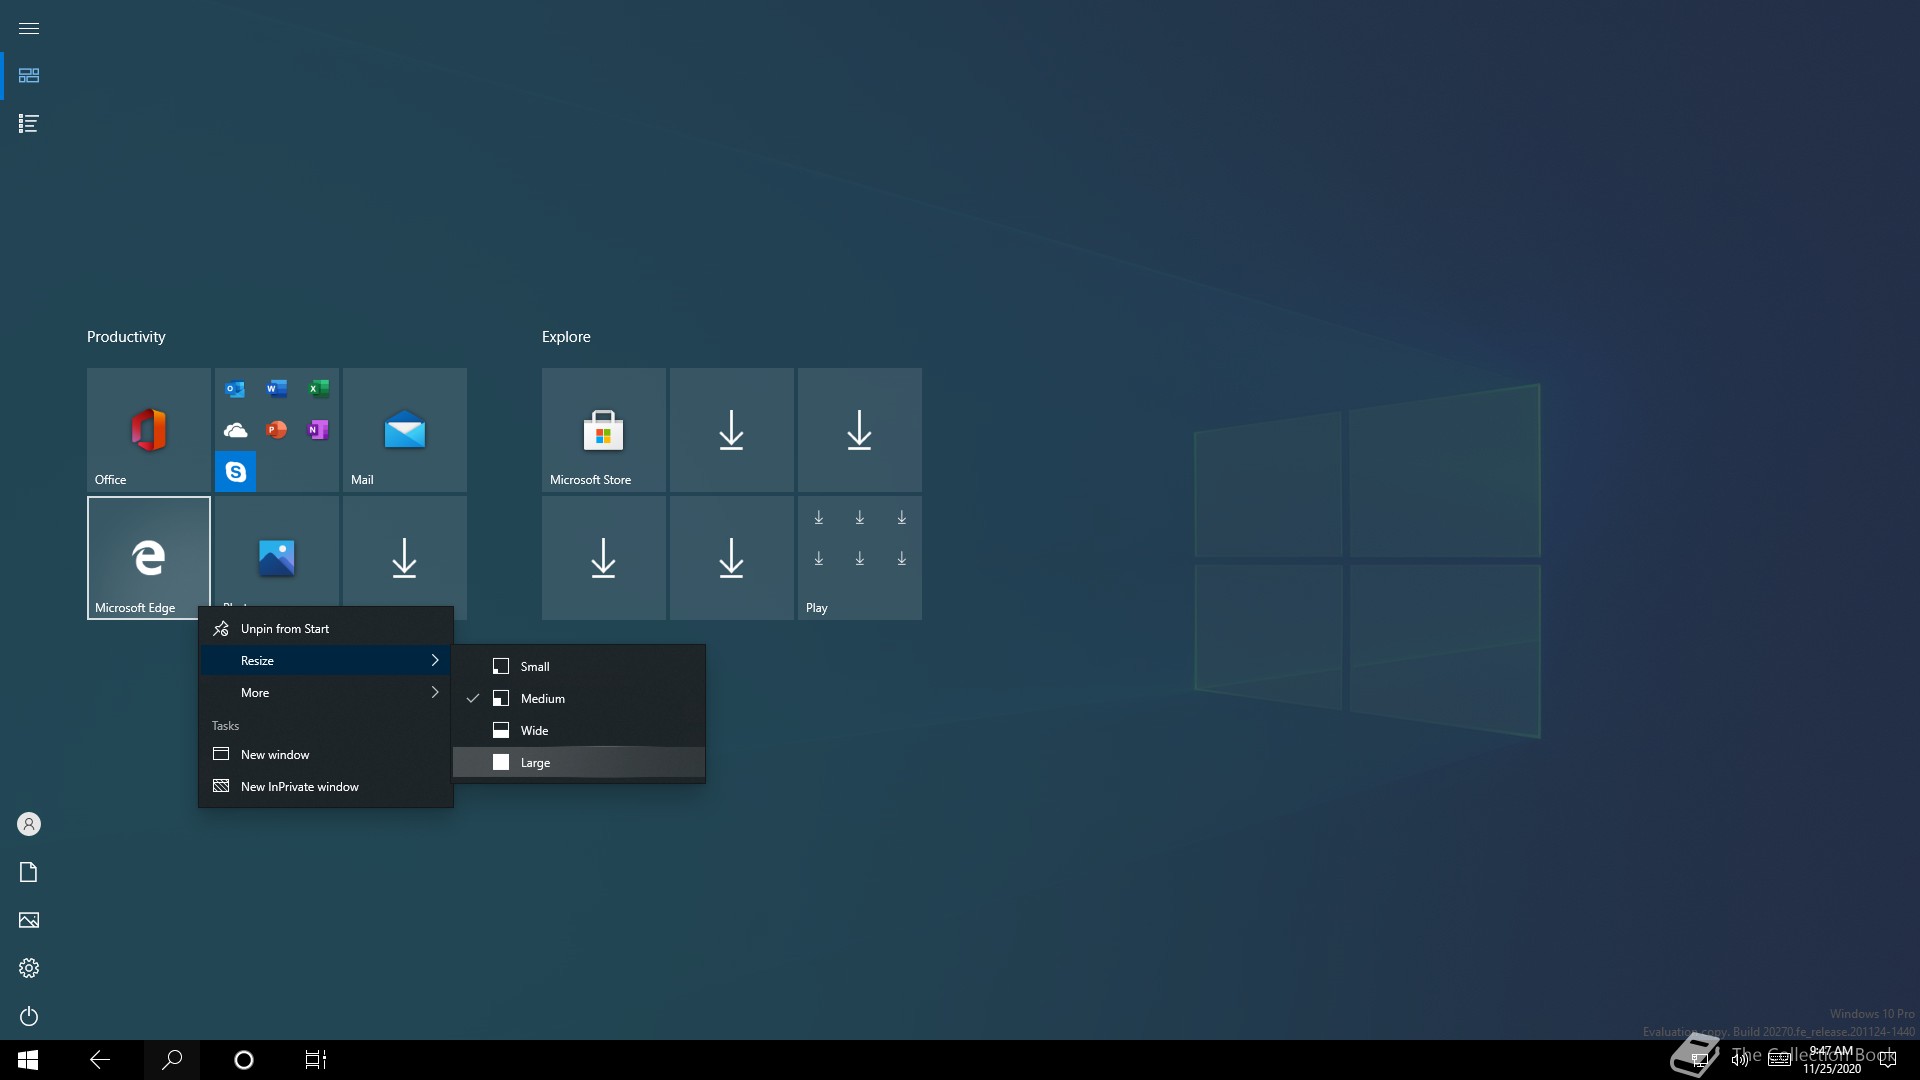Open the touch keyboard tray icon
Viewport: 1920px width, 1080px height.
(1780, 1060)
